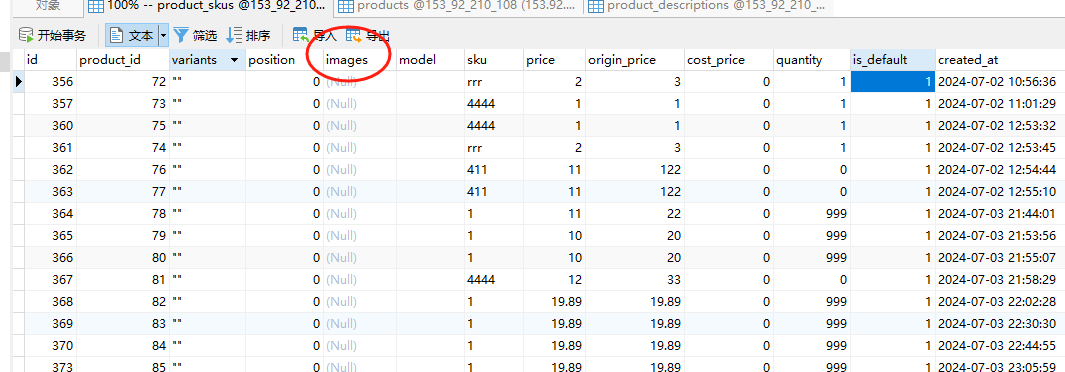Click the Export (导出) icon
Image resolution: width=1065 pixels, height=372 pixels.
[x=354, y=35]
